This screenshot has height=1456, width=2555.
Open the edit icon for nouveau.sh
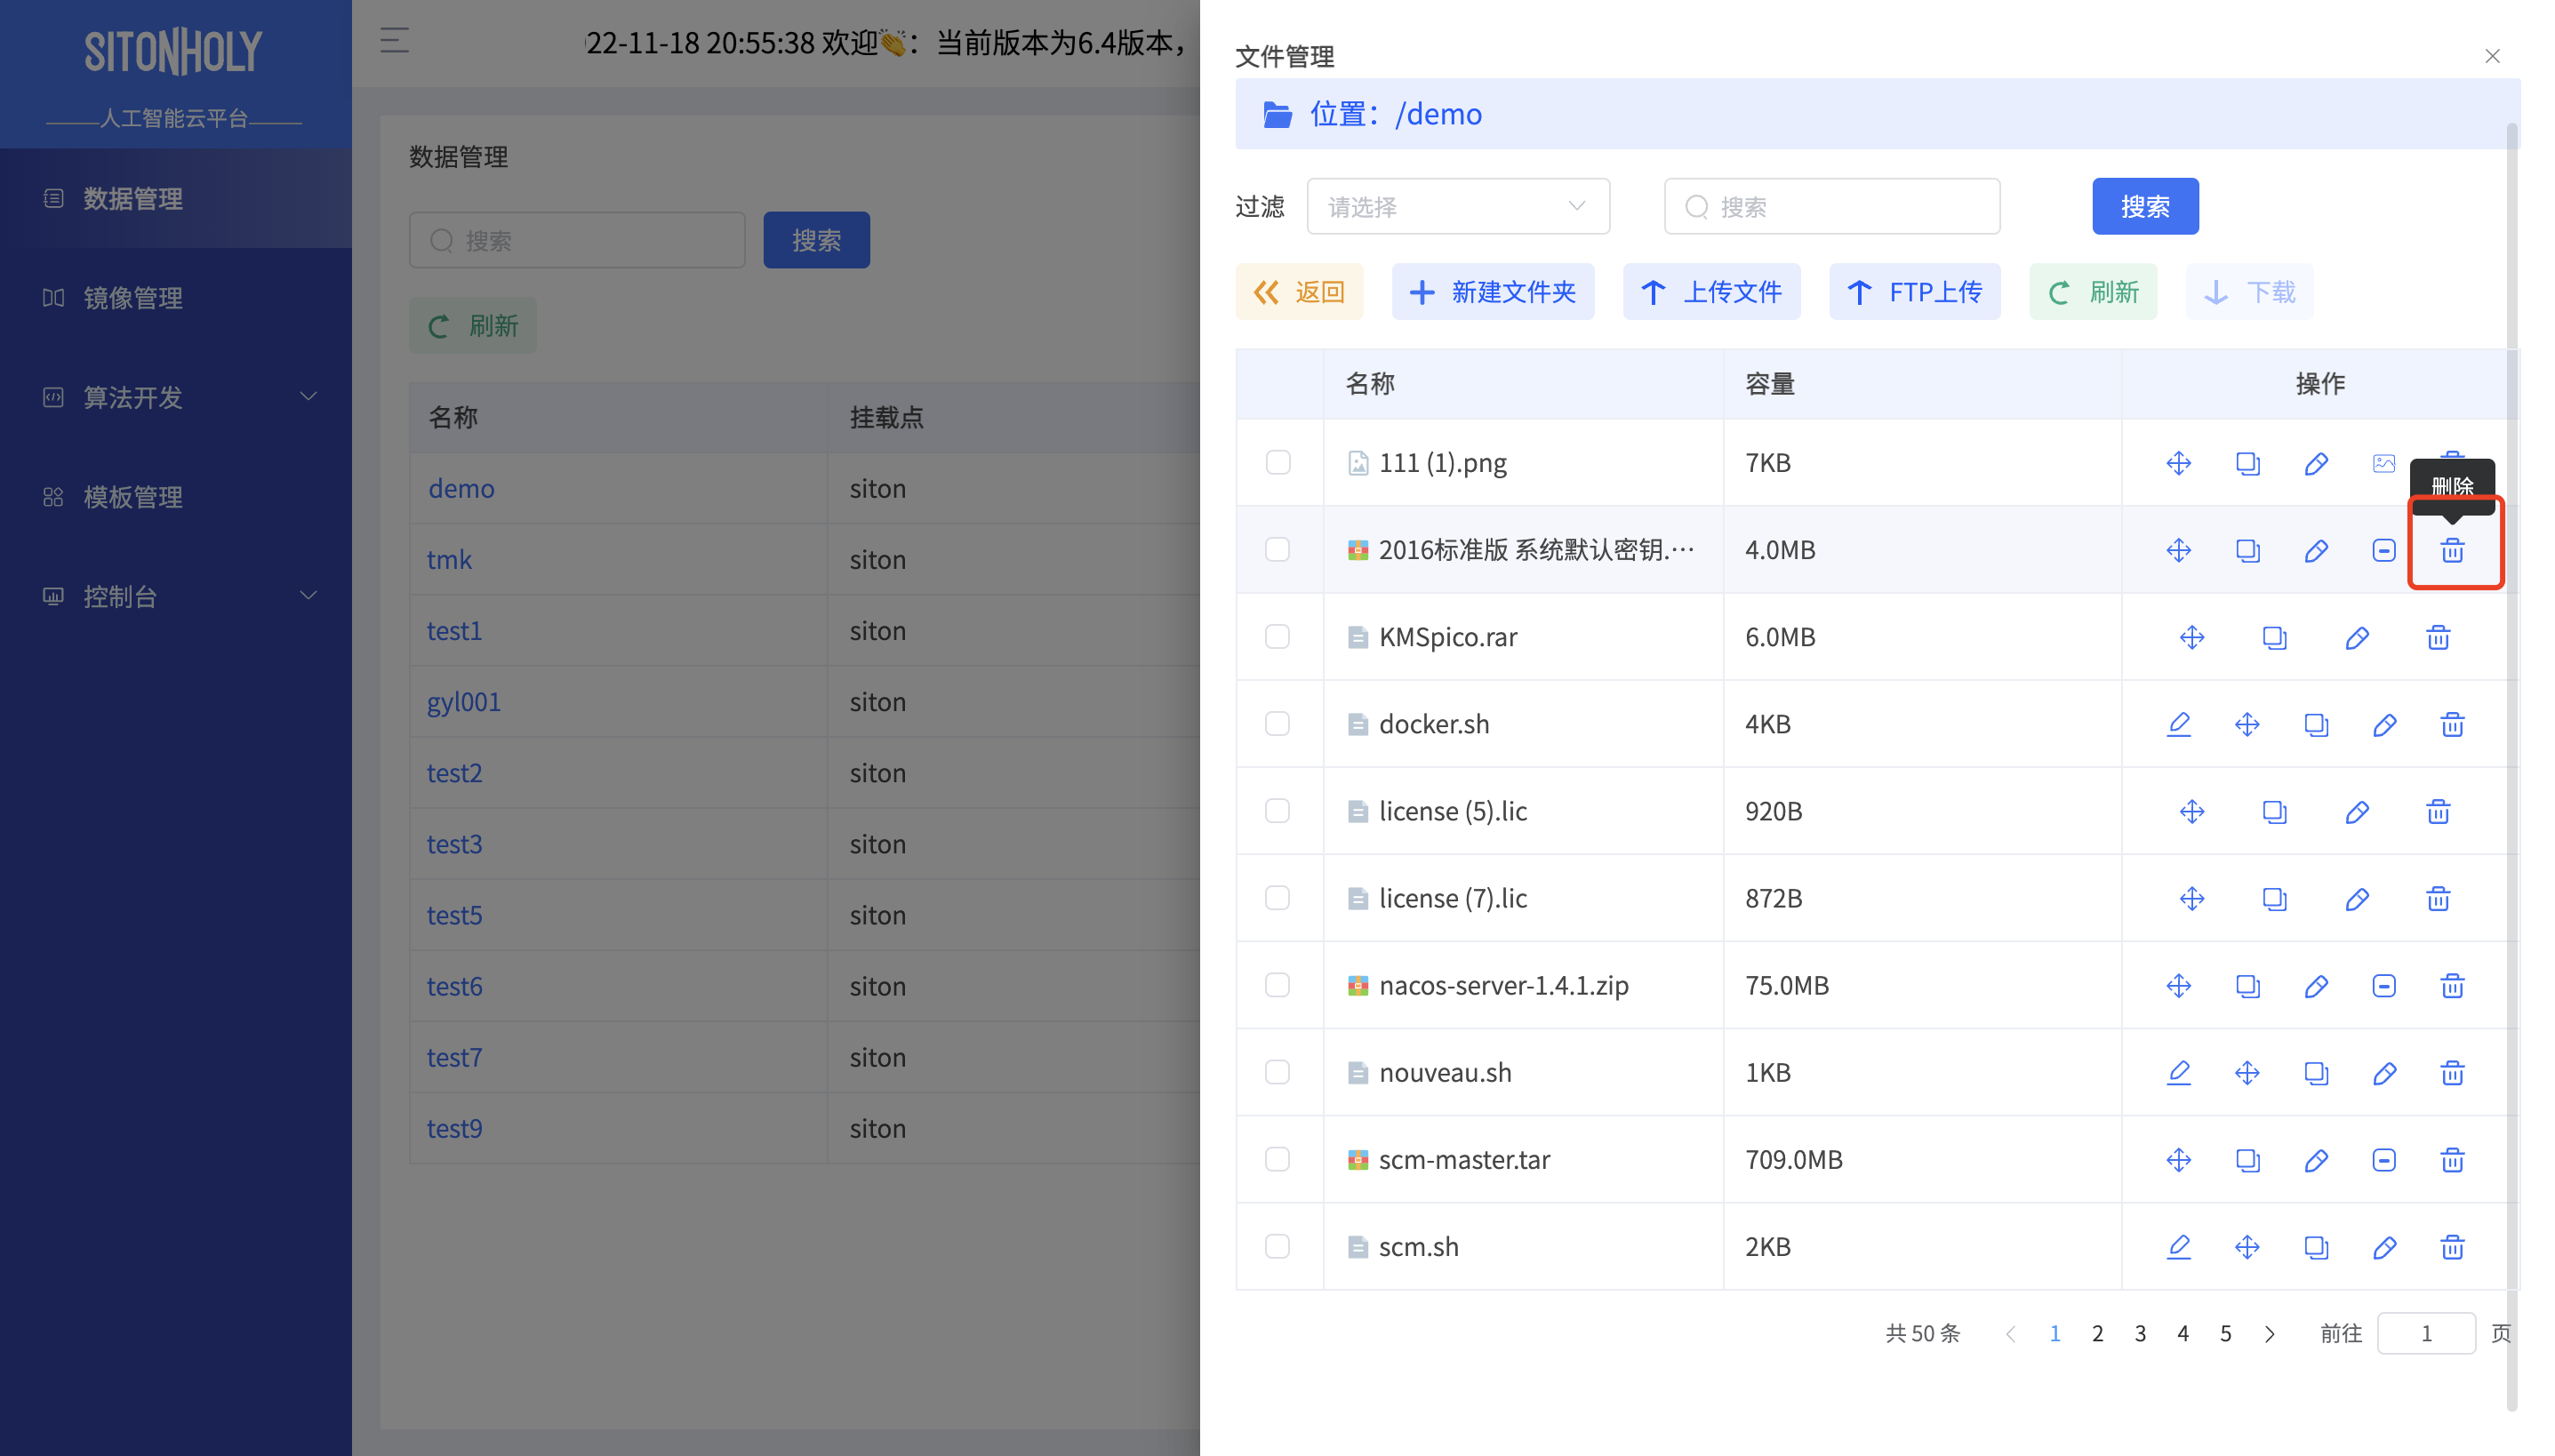click(2178, 1072)
